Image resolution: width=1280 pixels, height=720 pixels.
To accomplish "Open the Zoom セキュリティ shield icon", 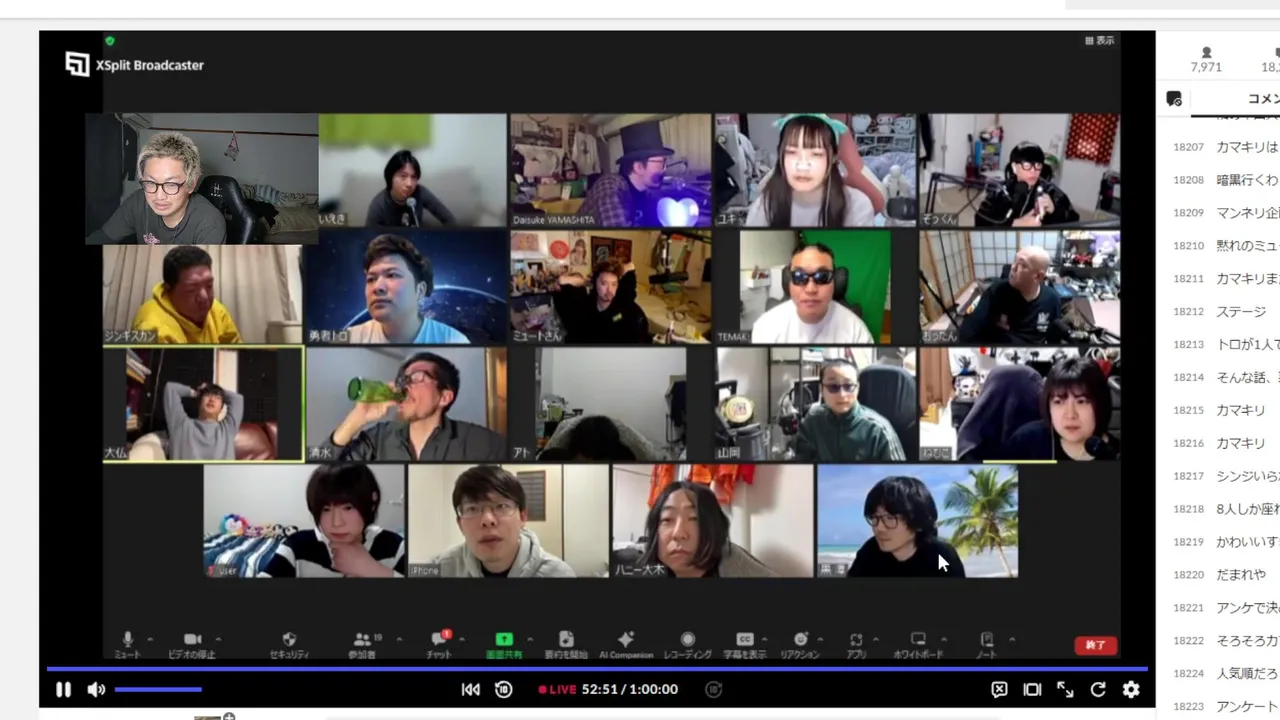I will click(289, 639).
